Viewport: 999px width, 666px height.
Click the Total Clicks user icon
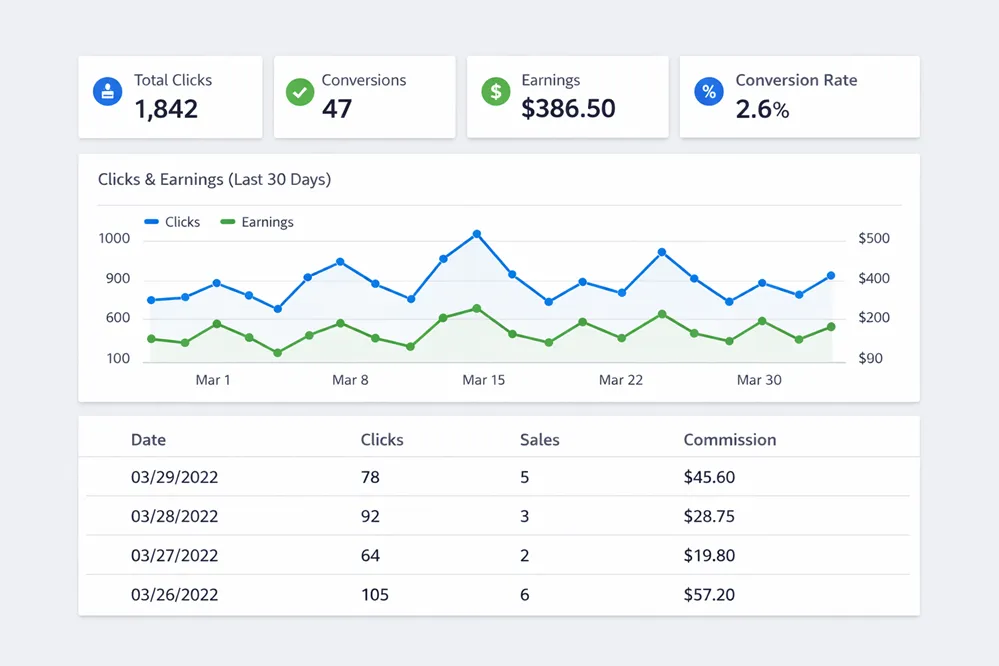[x=107, y=91]
